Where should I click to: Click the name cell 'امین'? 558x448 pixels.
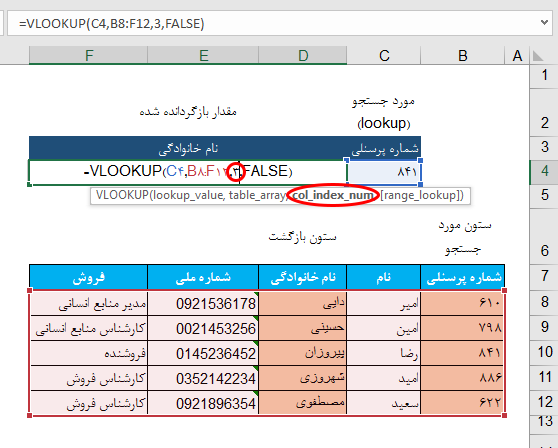point(384,328)
